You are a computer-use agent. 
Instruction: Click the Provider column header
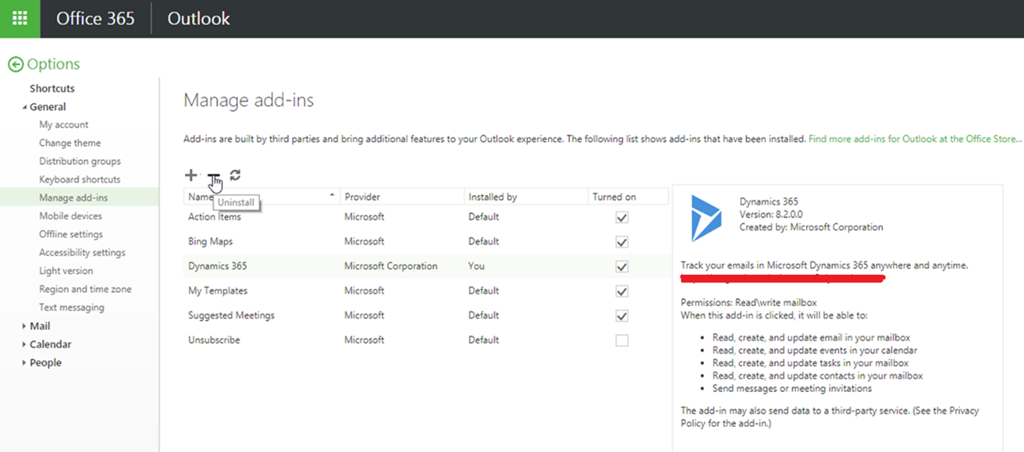[x=402, y=197]
